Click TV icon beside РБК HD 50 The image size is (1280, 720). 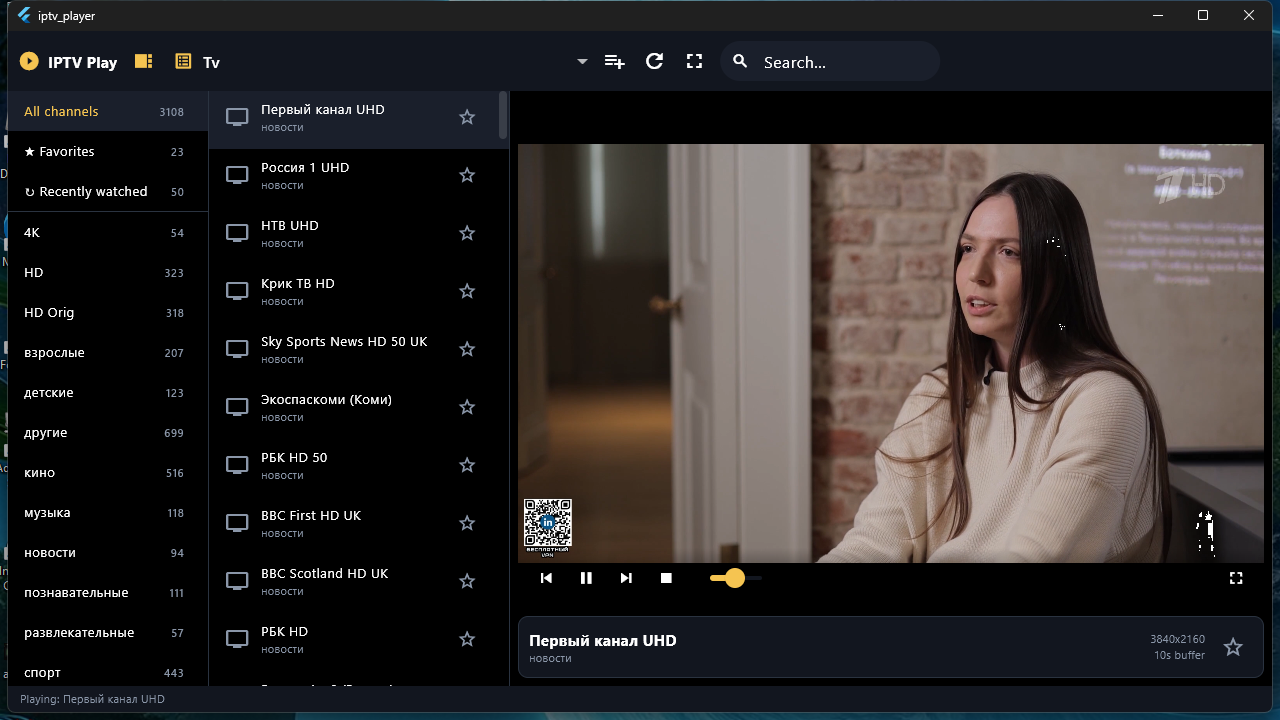point(237,465)
